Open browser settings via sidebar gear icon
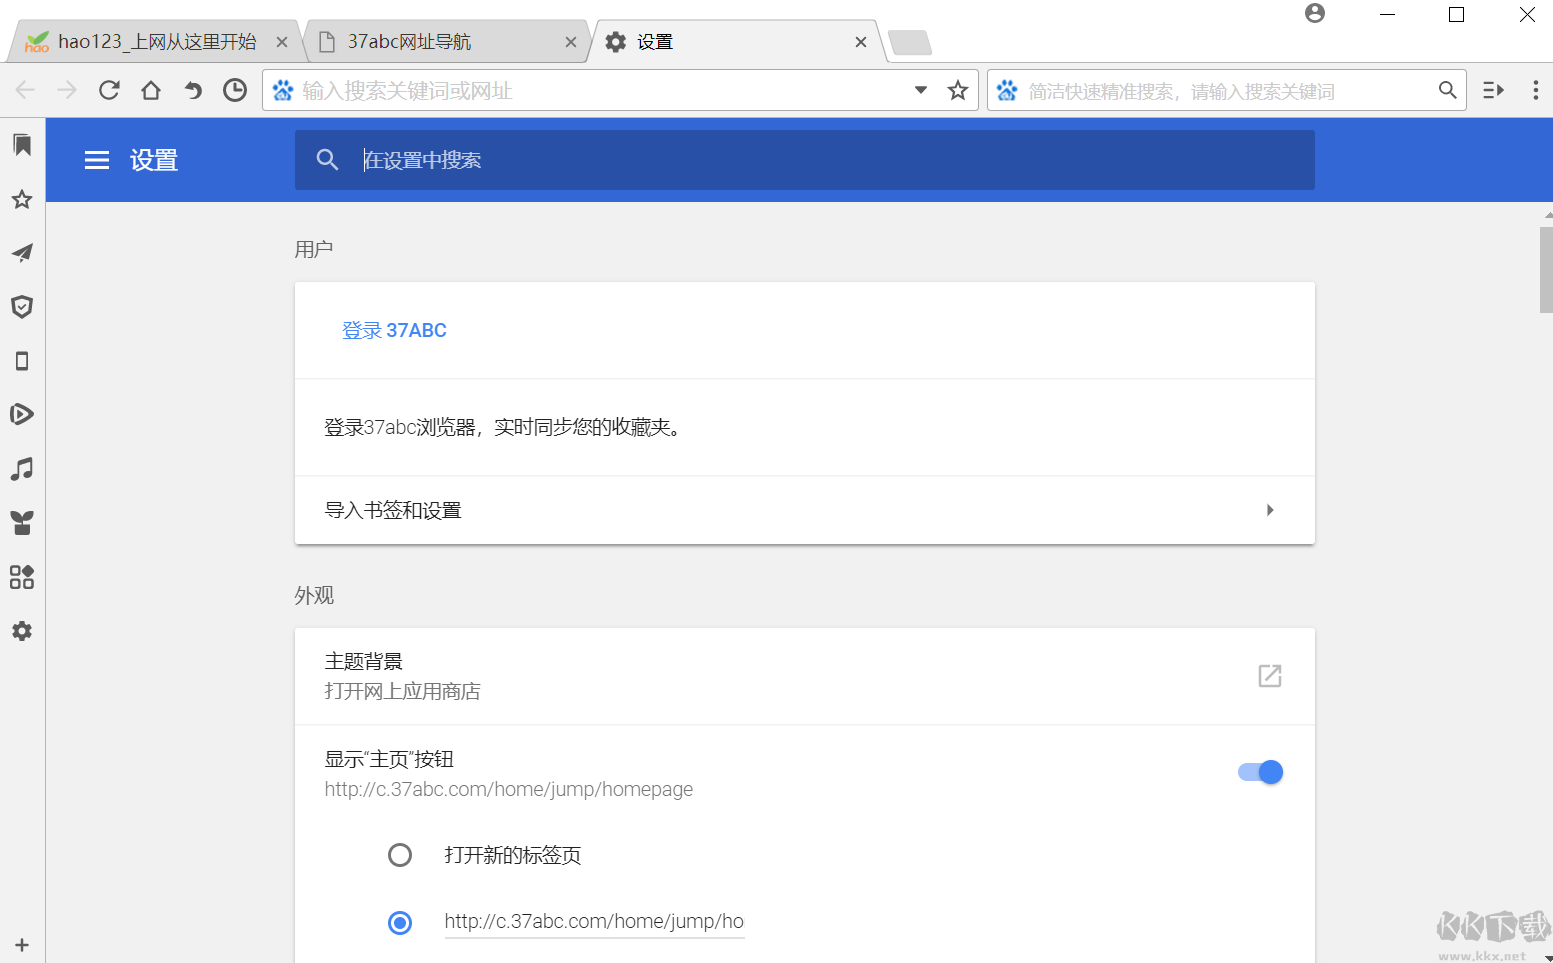Screen dimensions: 1553x963 coord(22,631)
